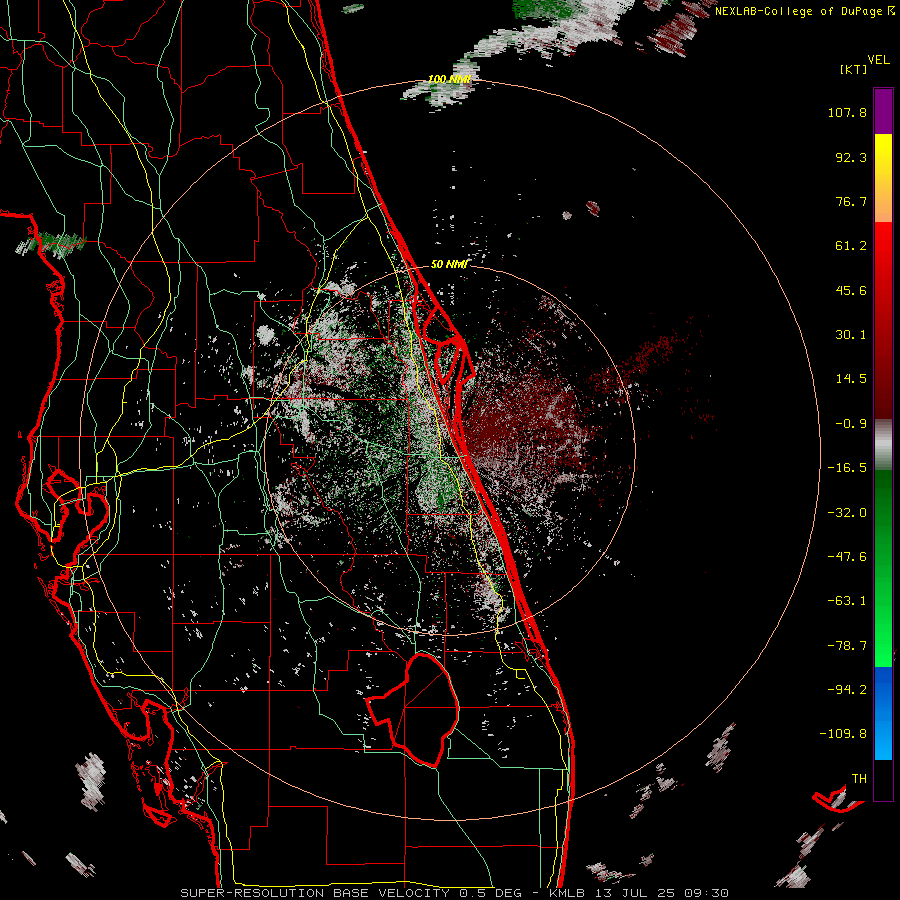Viewport: 900px width, 900px height.
Task: Click the -0.9 velocity scale value
Action: click(x=851, y=424)
